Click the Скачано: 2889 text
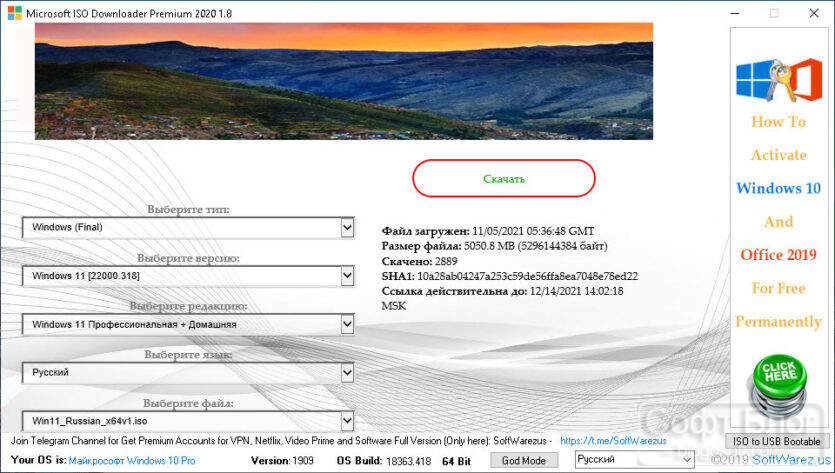This screenshot has width=835, height=473. (x=420, y=261)
